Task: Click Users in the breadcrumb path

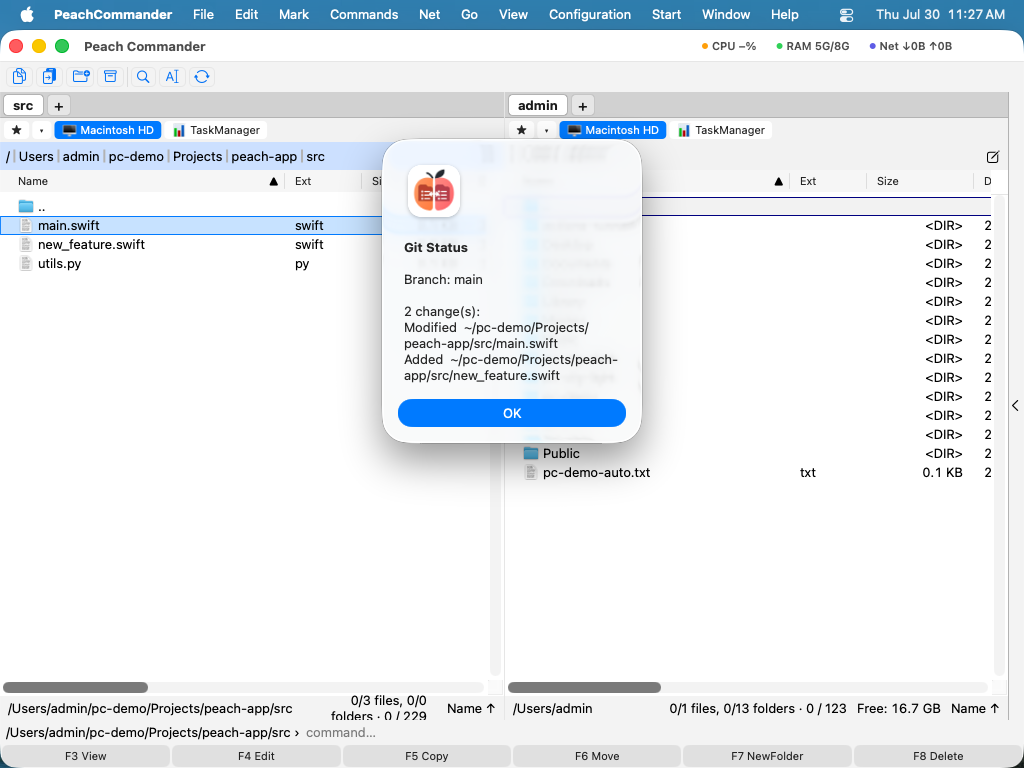Action: coord(36,157)
